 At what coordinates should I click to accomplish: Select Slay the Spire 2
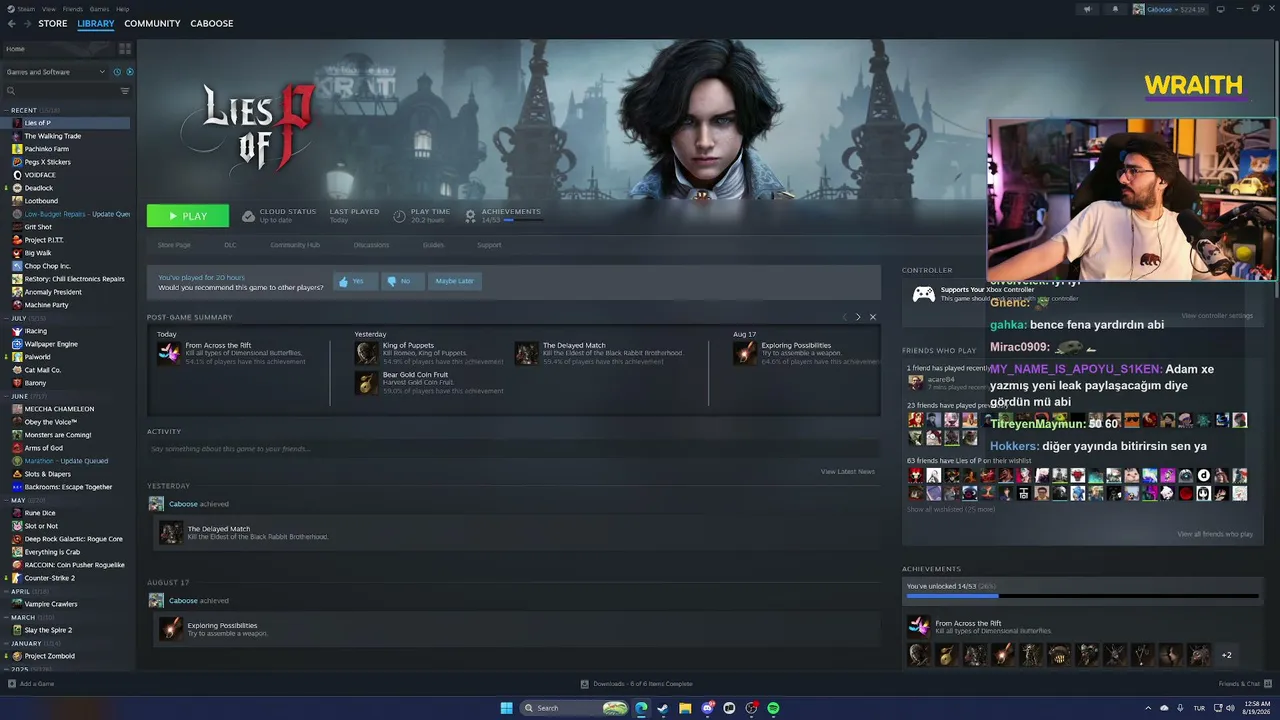pyautogui.click(x=48, y=630)
